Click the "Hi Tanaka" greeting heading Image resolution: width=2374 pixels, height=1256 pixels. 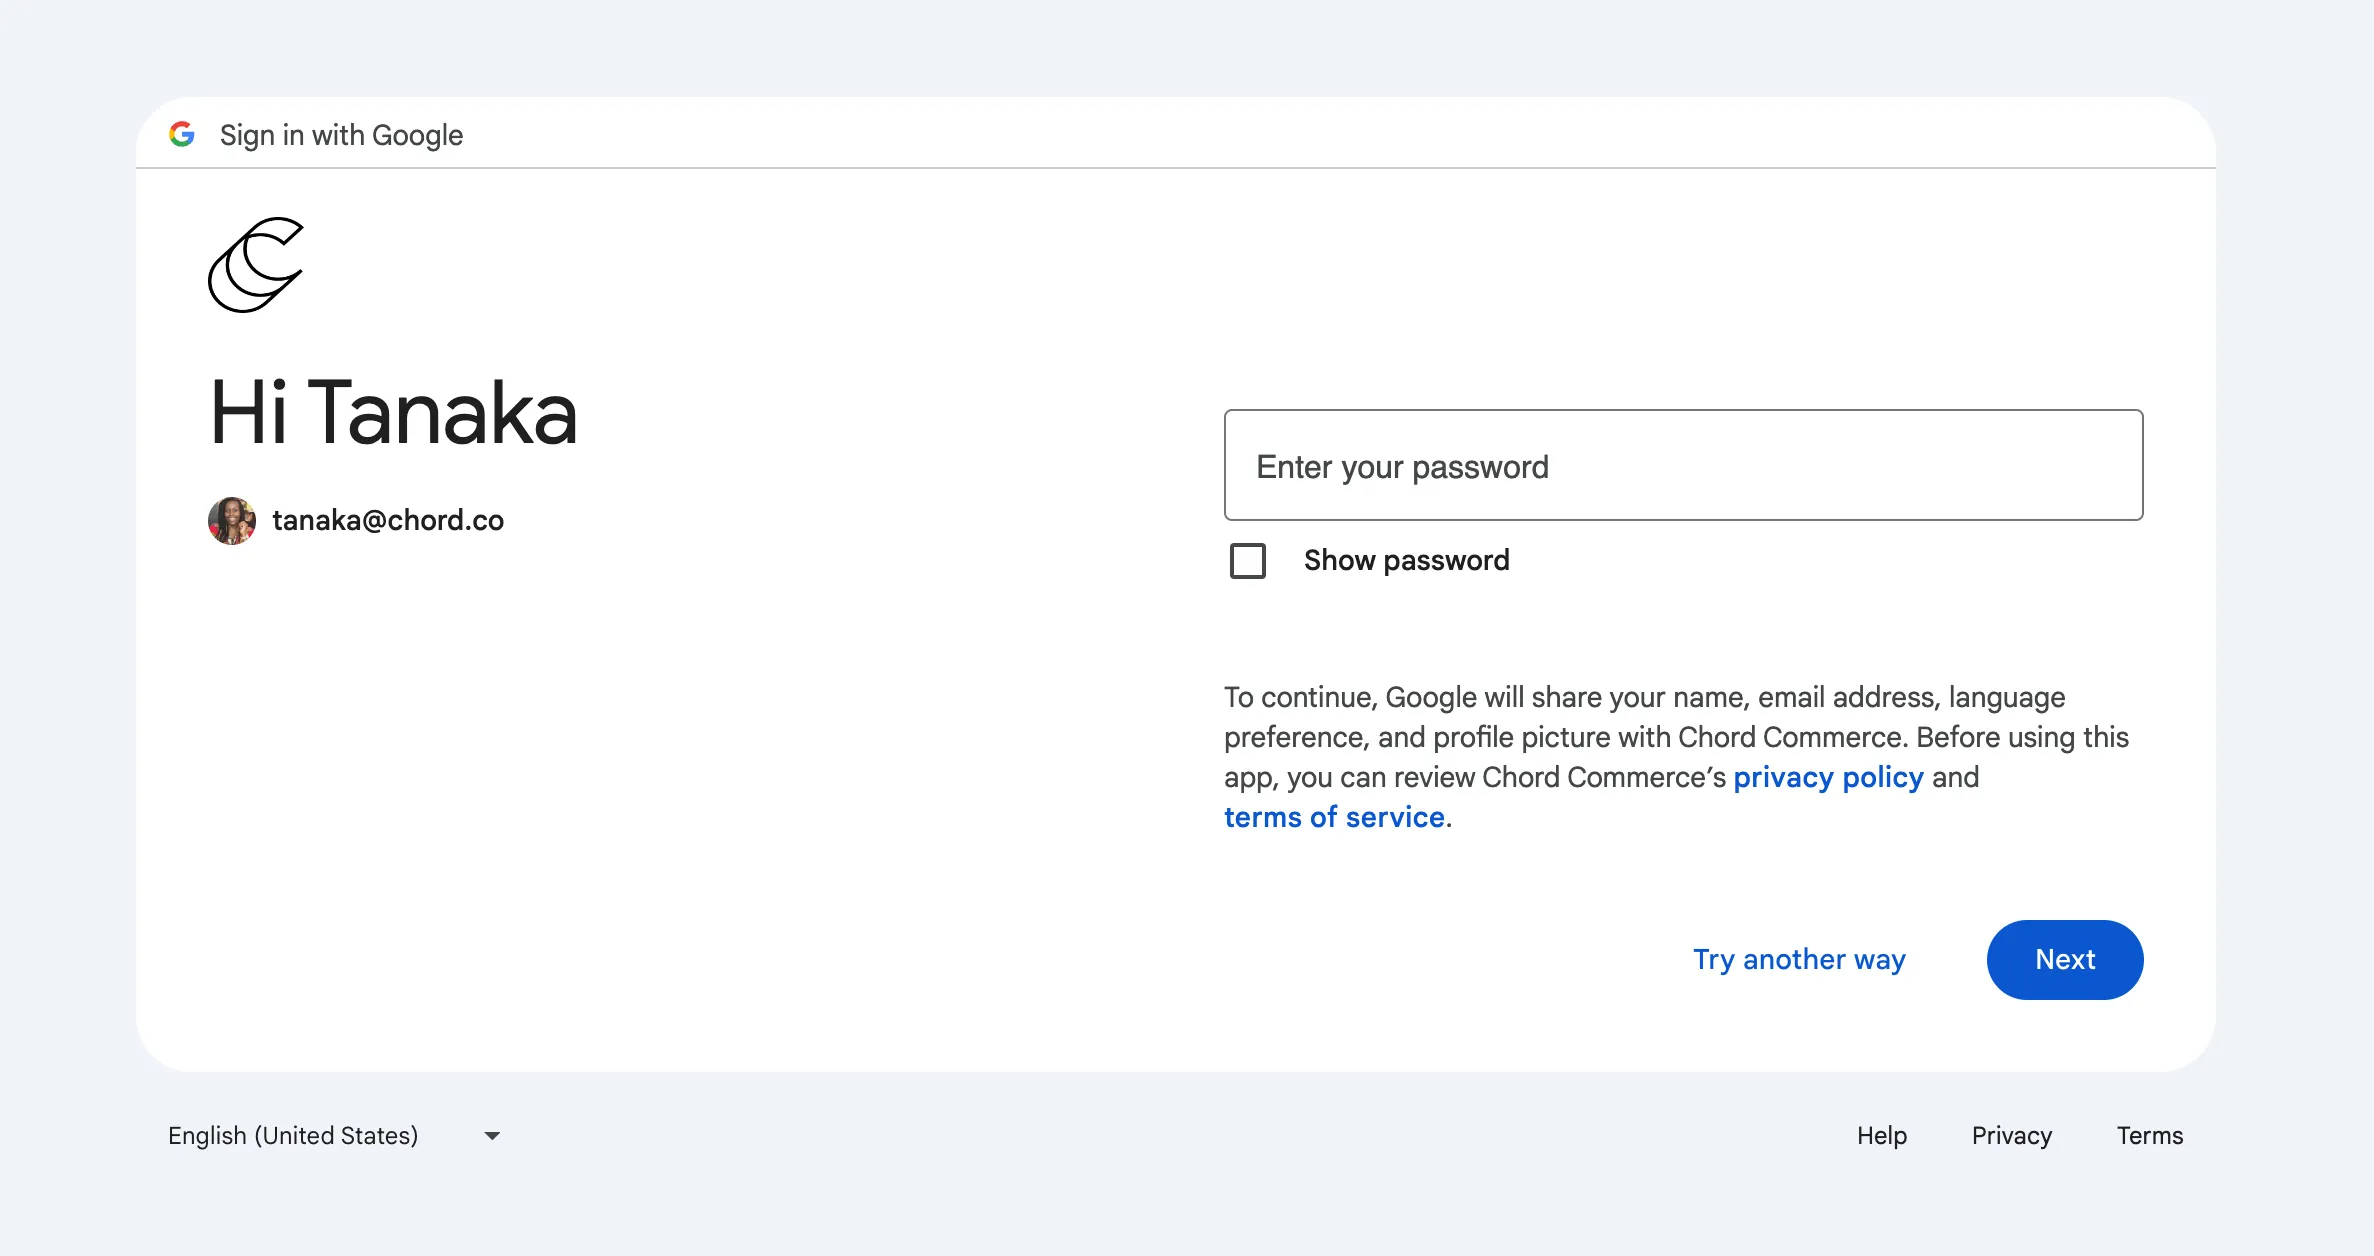tap(394, 413)
